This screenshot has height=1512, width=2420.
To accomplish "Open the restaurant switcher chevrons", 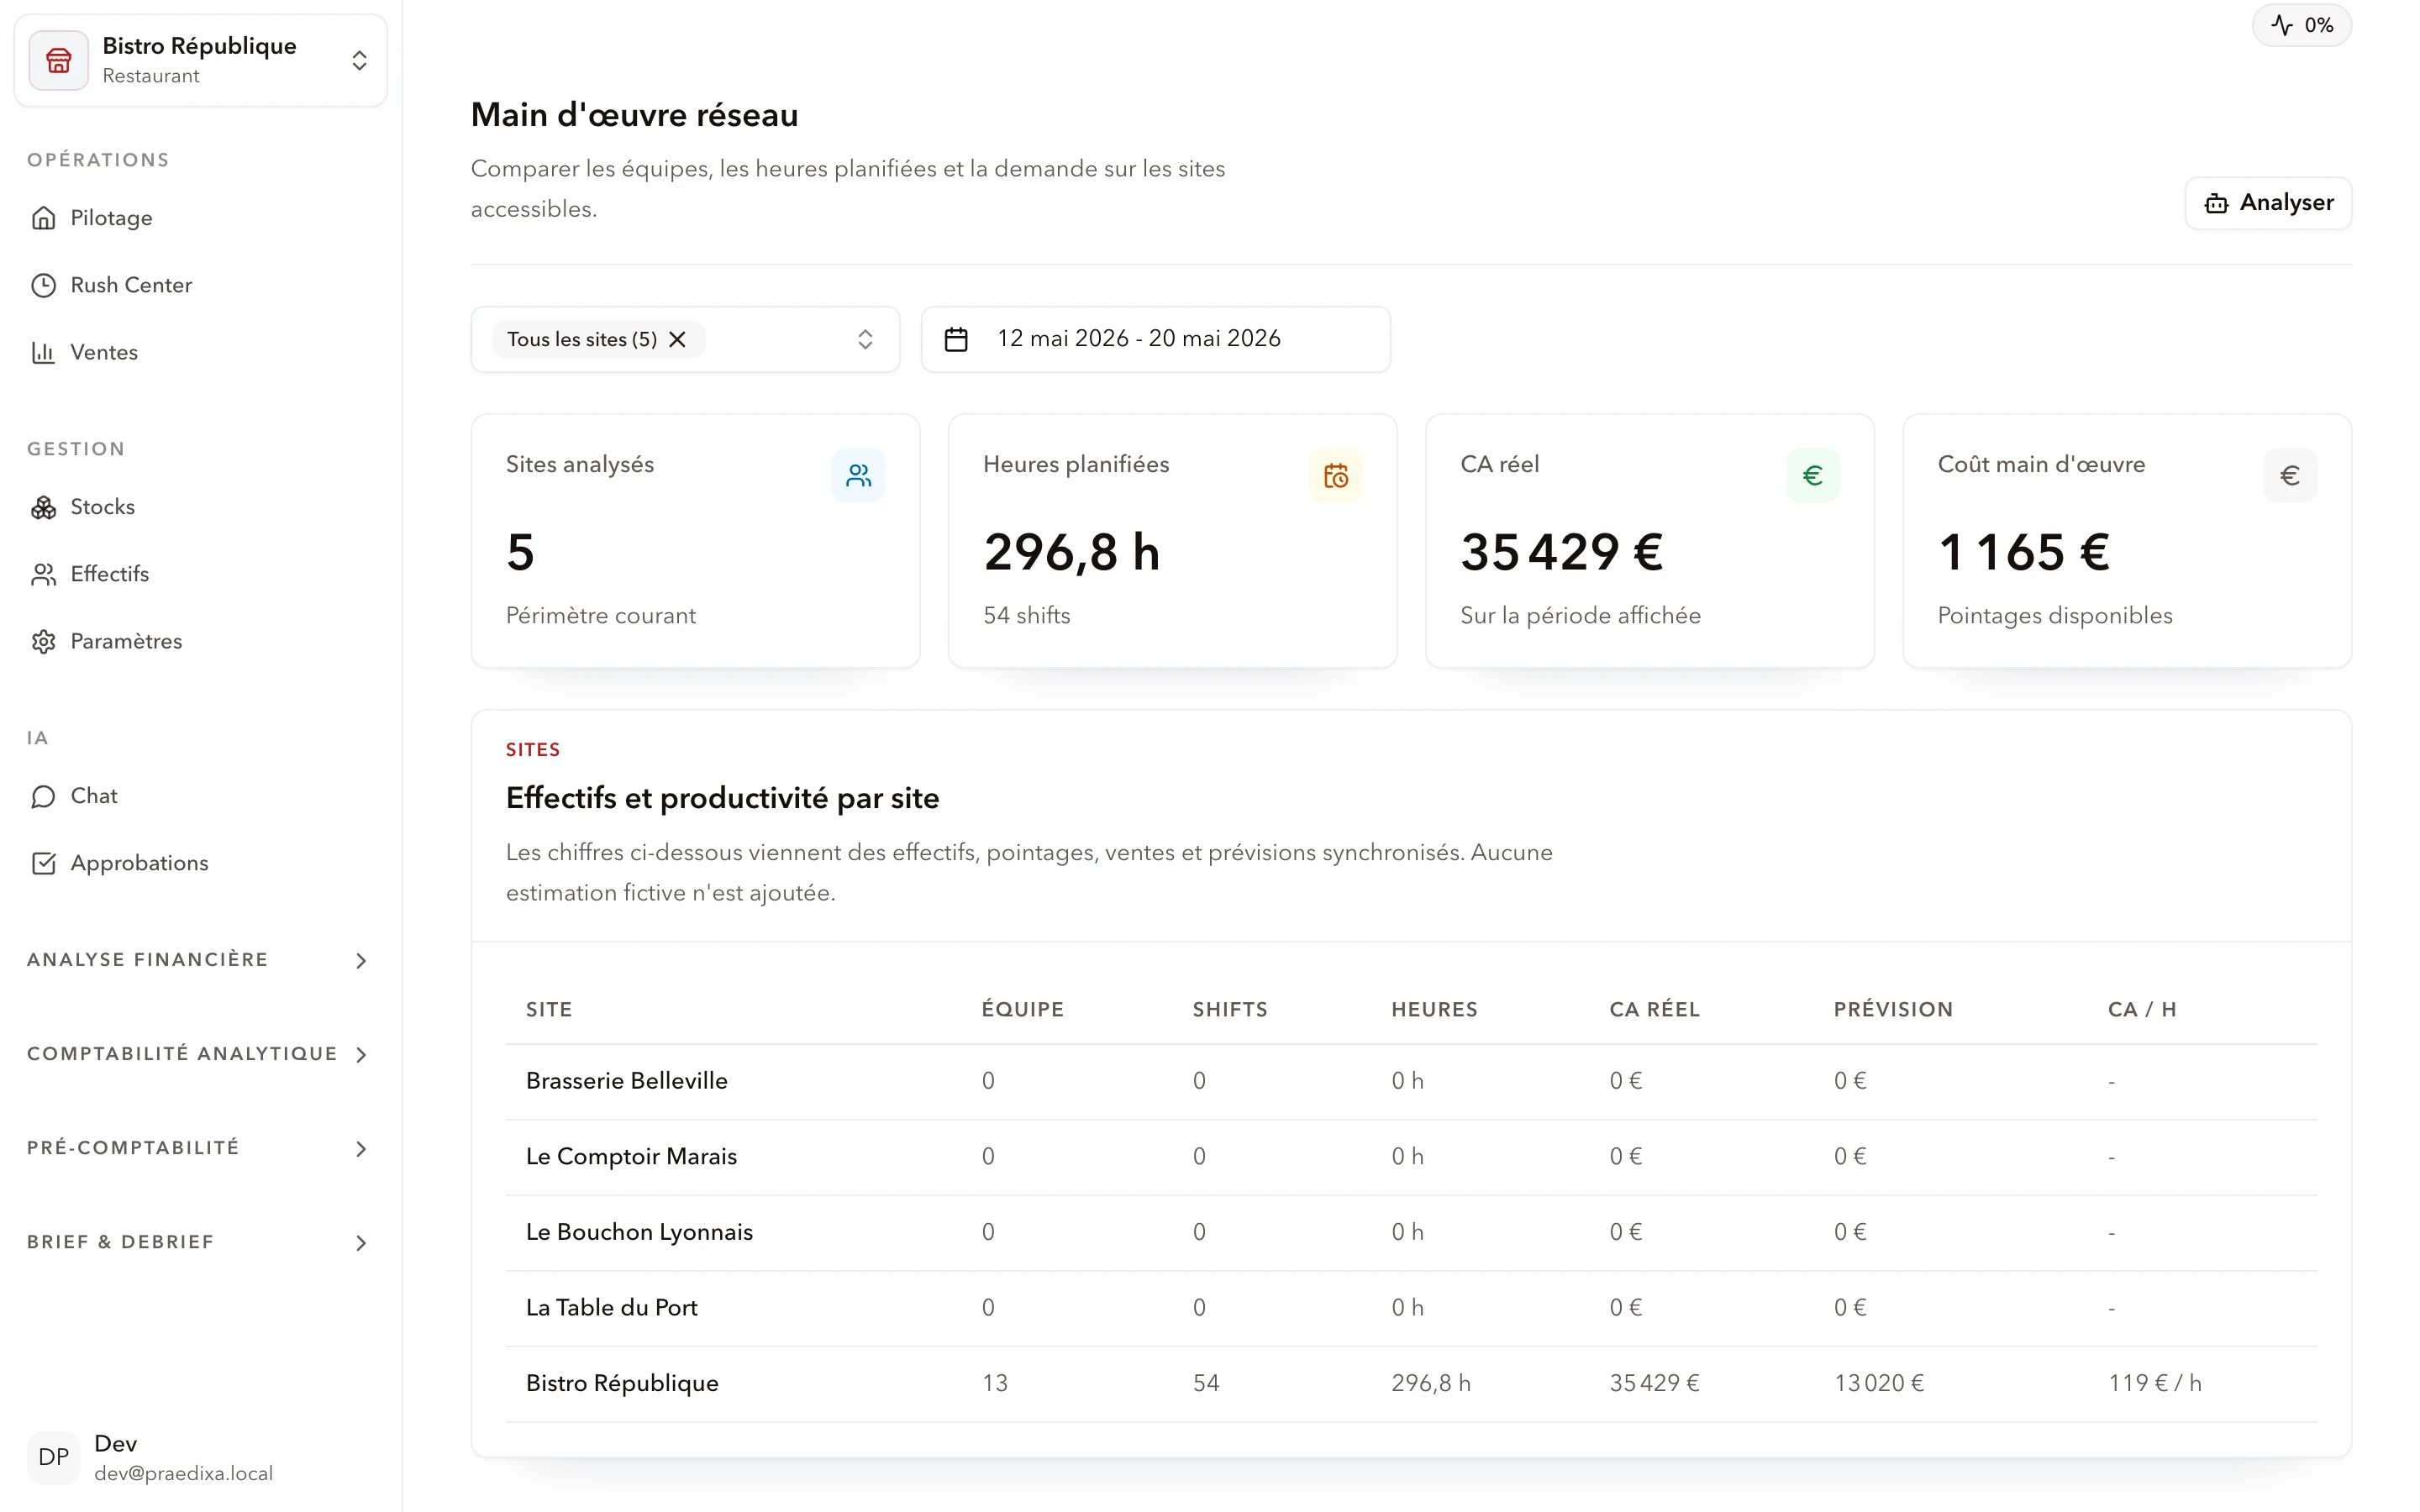I will (359, 61).
